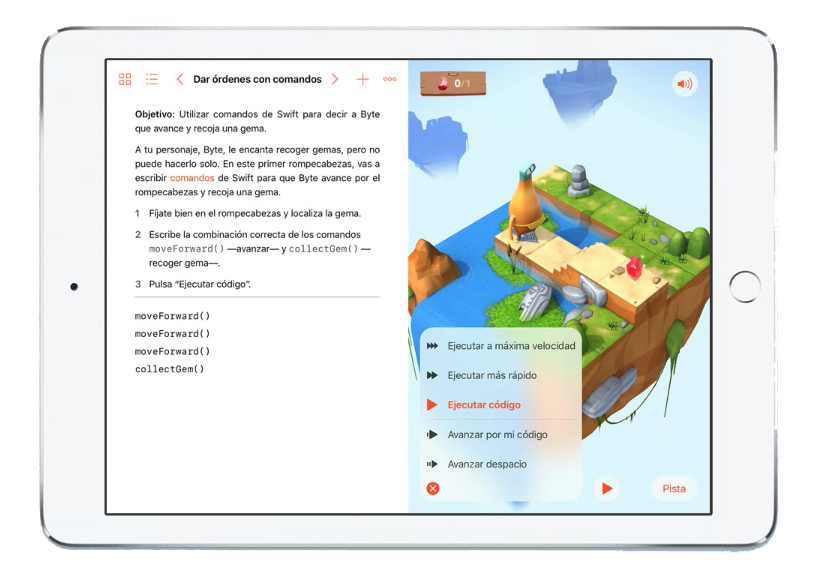Tap the red gem in the puzzle
Viewport: 823px width, 574px height.
[635, 268]
